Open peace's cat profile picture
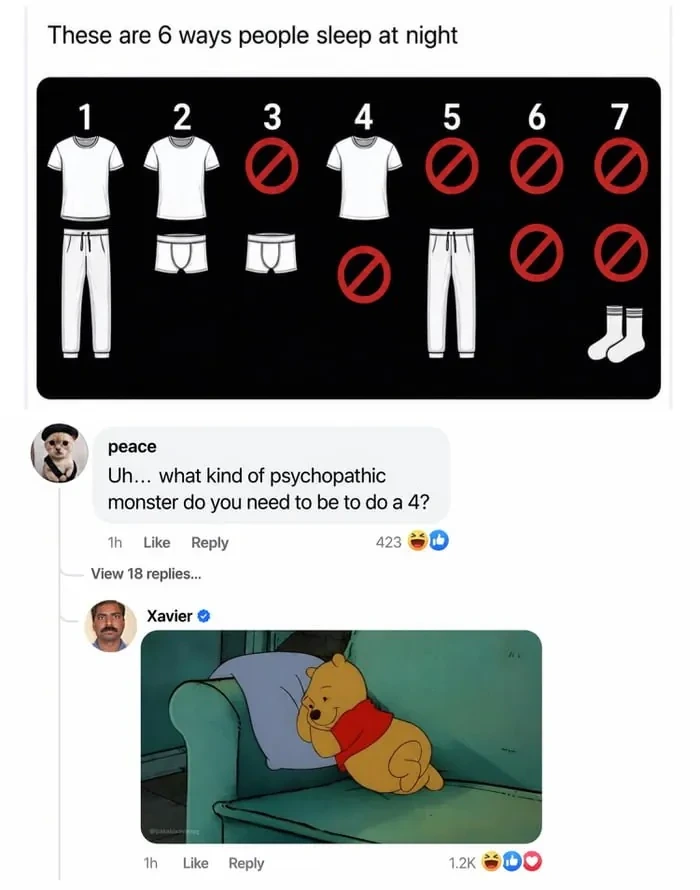Image resolution: width=700 pixels, height=890 pixels. click(x=59, y=453)
